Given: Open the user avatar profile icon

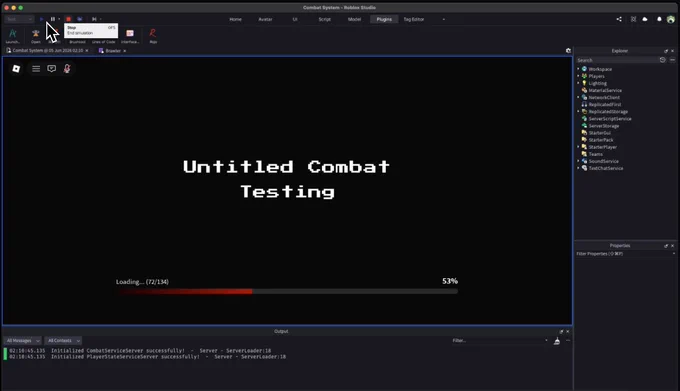Looking at the screenshot, I should pyautogui.click(x=671, y=19).
